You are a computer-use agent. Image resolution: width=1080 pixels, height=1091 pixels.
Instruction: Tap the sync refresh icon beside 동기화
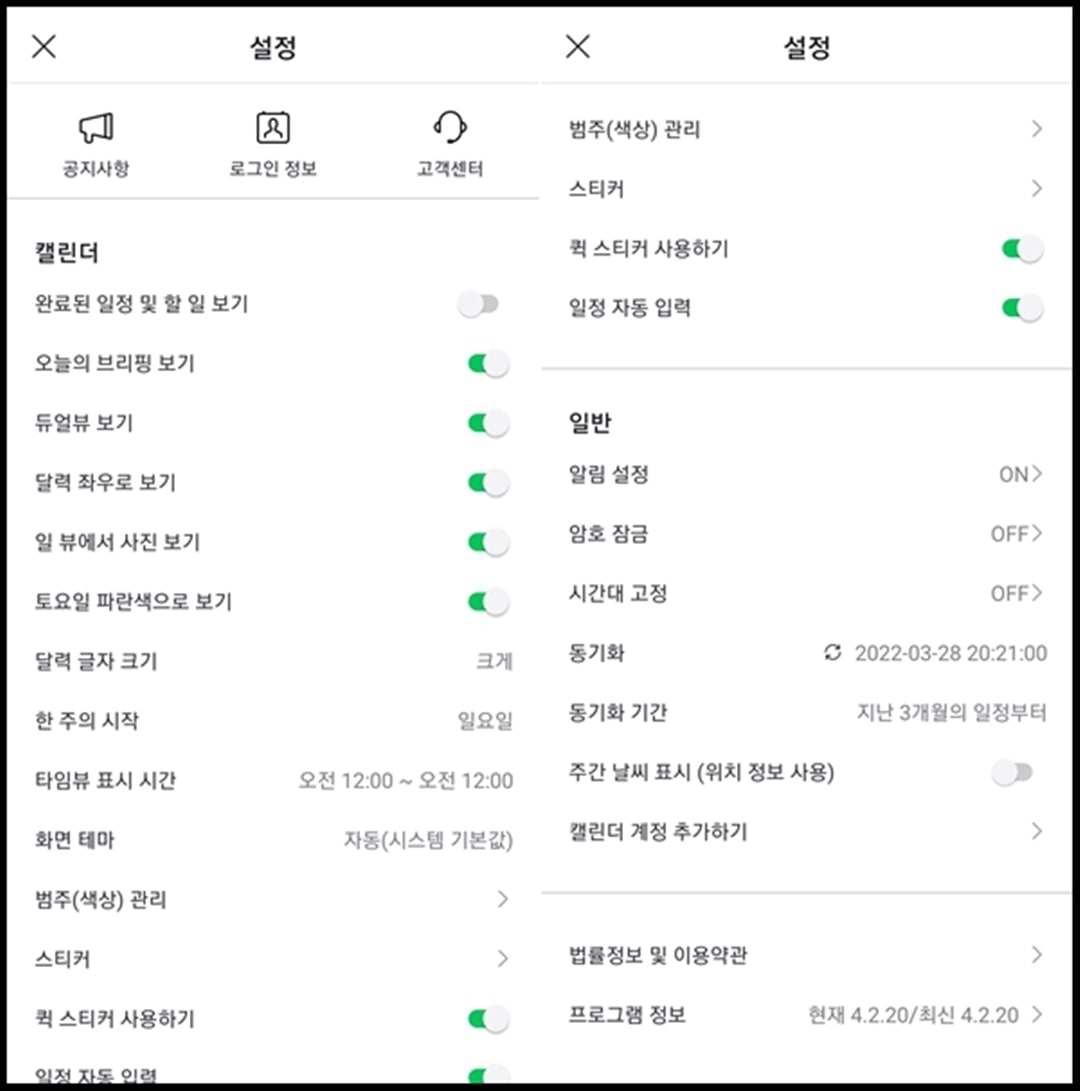[832, 653]
